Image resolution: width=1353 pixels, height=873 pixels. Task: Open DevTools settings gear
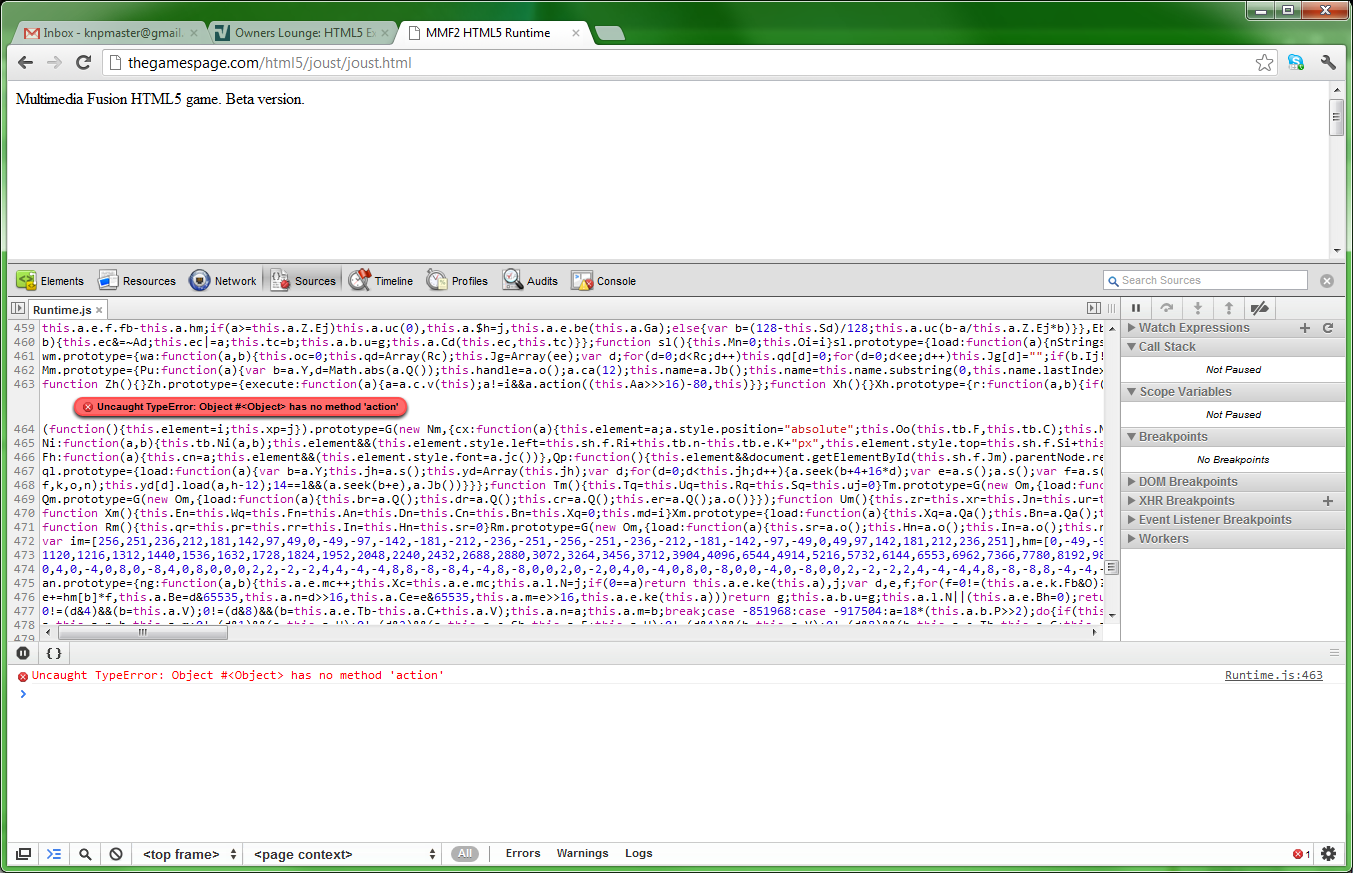[x=1328, y=854]
